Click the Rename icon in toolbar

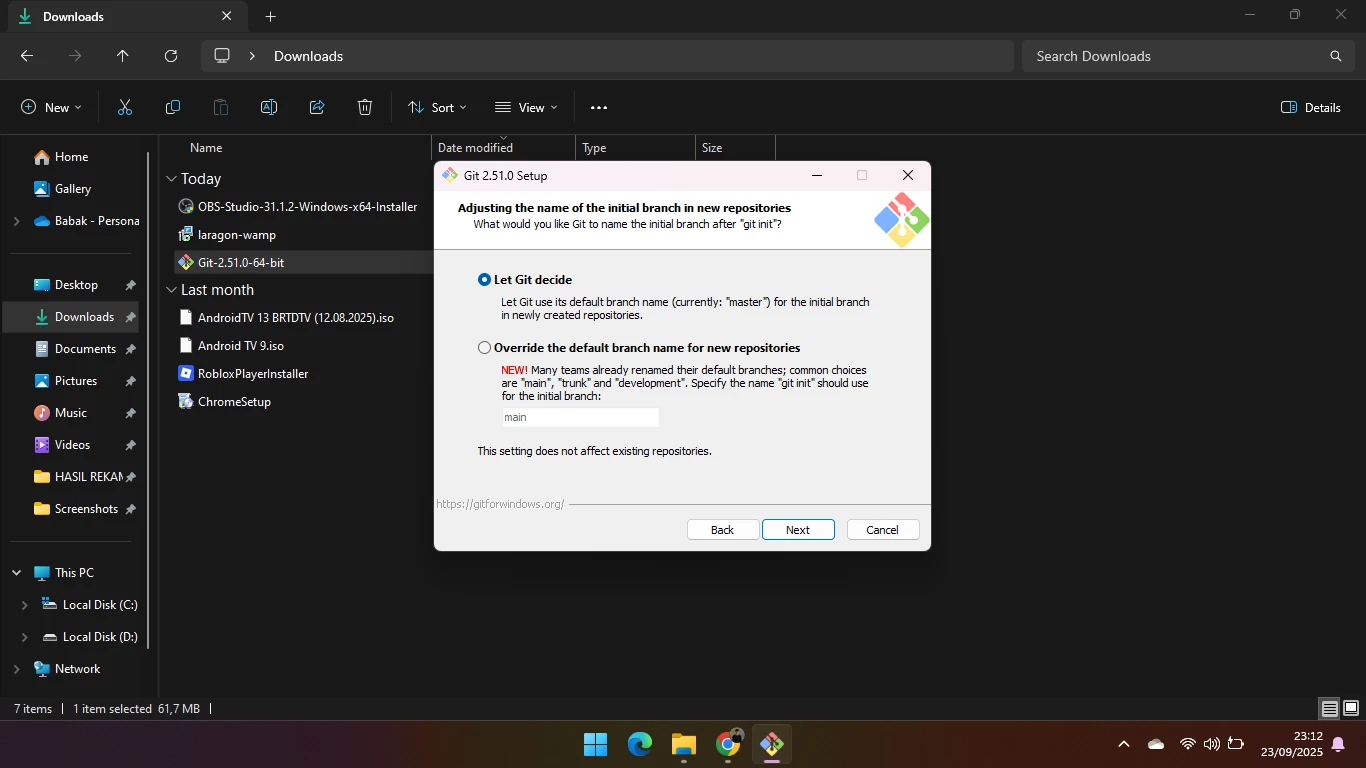pos(269,108)
